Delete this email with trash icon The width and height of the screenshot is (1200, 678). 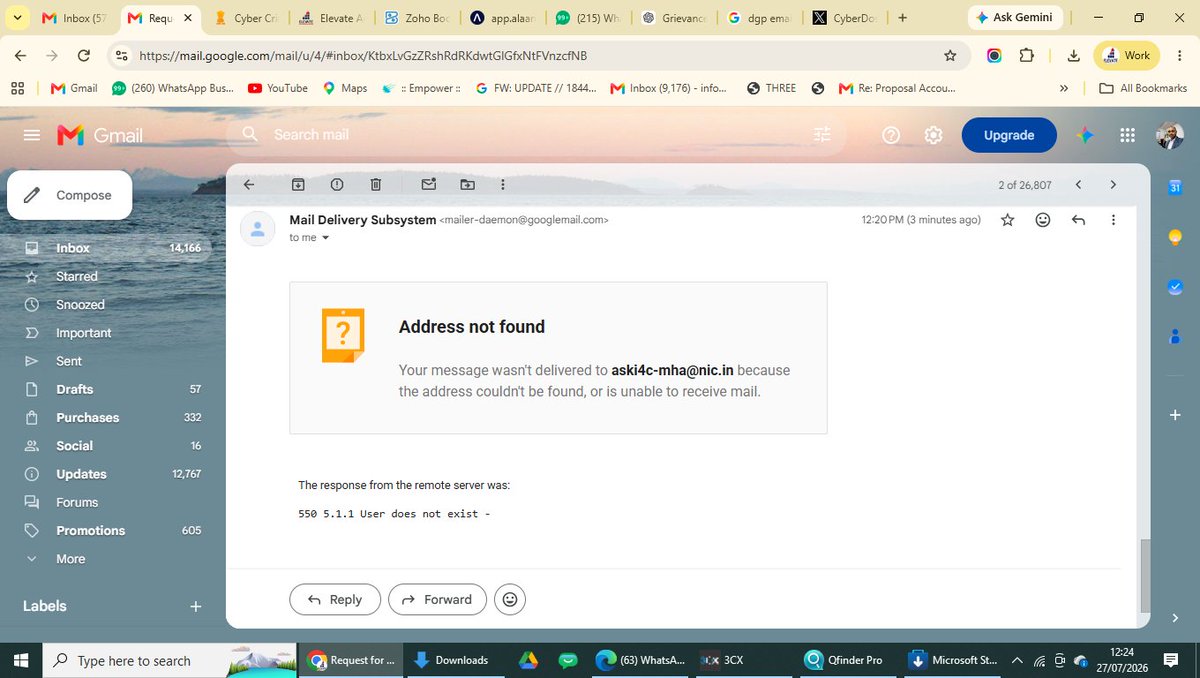376,185
